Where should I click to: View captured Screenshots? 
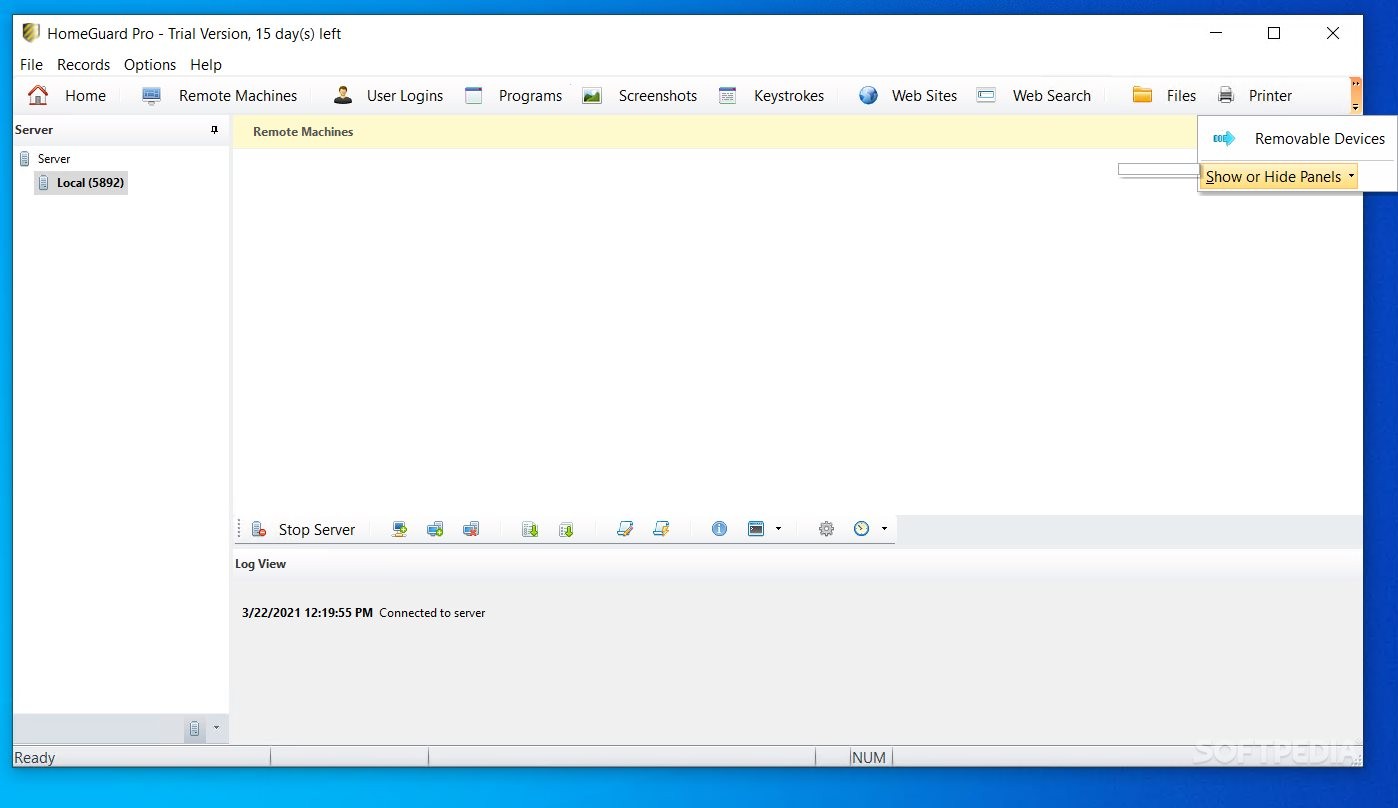pos(640,96)
